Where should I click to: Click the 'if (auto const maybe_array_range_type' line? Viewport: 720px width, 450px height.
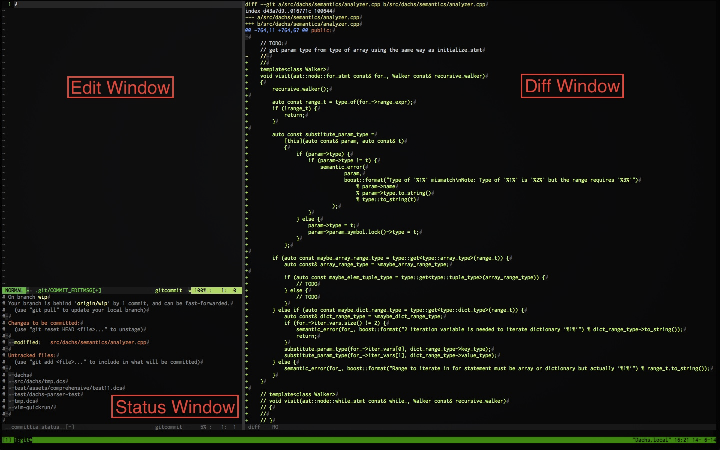coord(392,258)
